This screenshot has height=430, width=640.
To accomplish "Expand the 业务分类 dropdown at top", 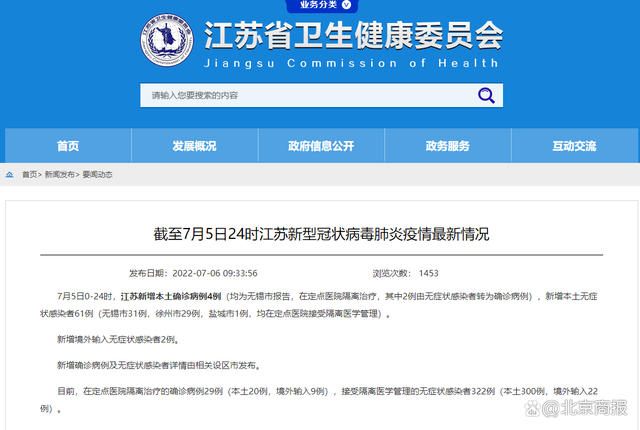I will pos(322,5).
